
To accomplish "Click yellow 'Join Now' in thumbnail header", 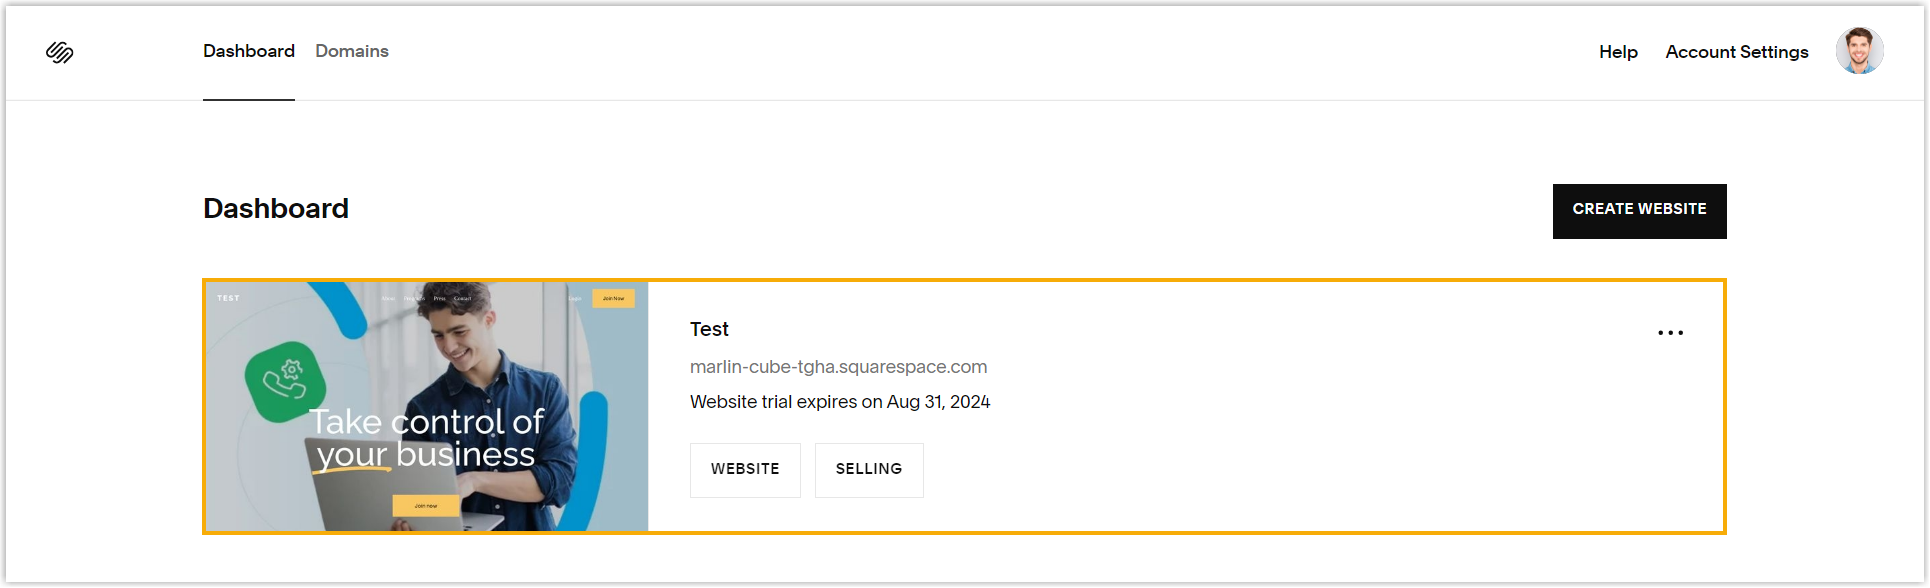I will tap(613, 298).
